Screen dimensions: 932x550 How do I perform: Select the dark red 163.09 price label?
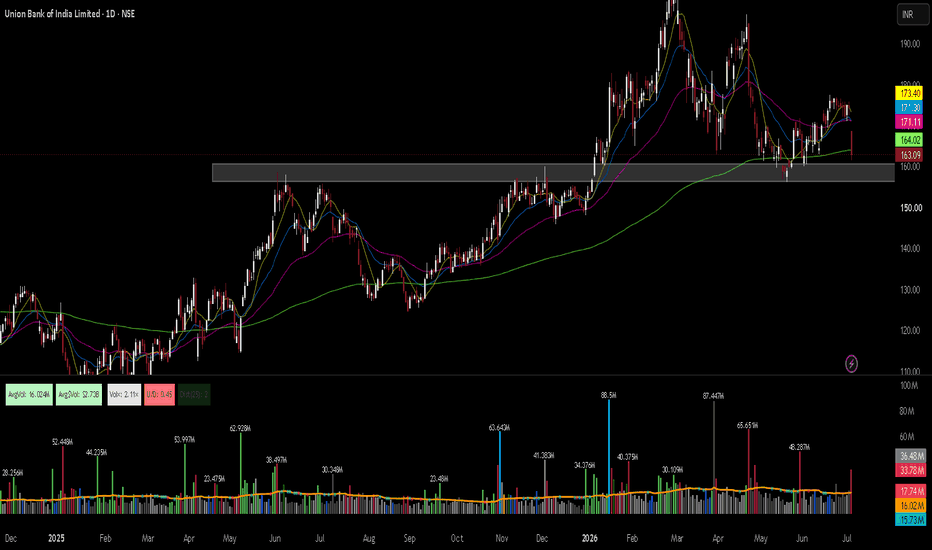point(909,155)
